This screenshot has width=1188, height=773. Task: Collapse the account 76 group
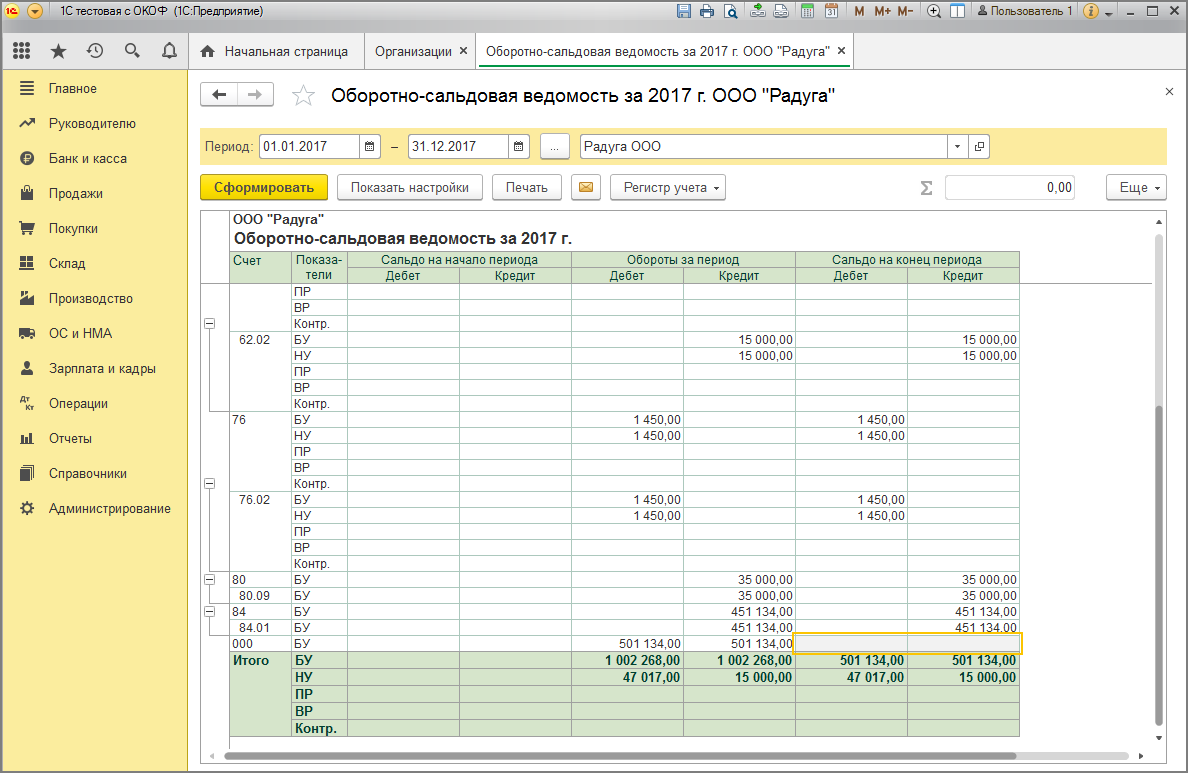(210, 484)
